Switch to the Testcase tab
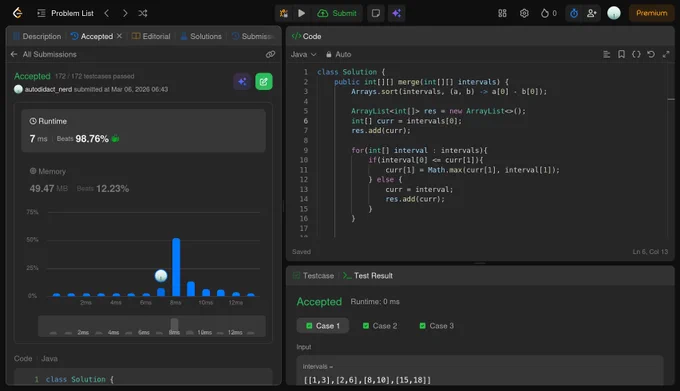The image size is (680, 391). (x=314, y=276)
